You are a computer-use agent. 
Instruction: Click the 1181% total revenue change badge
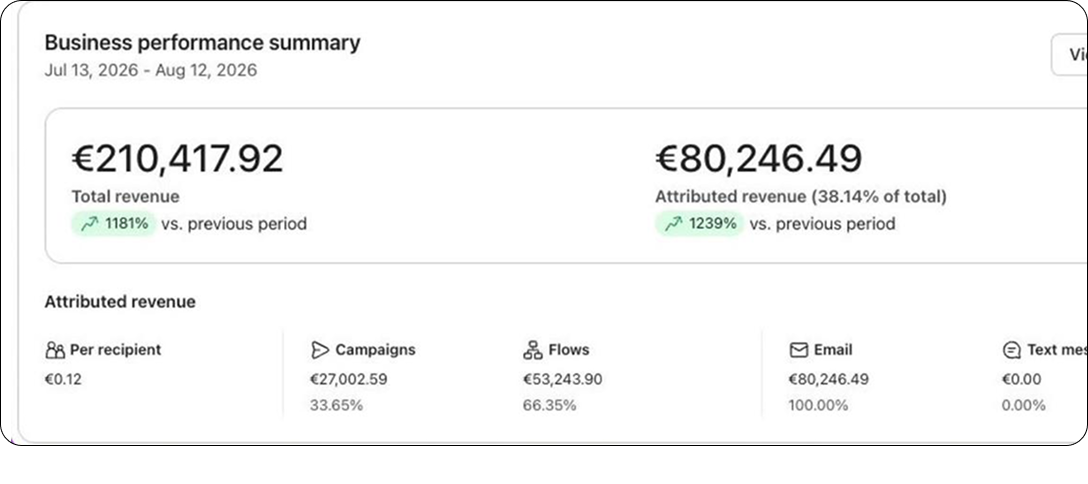coord(114,224)
